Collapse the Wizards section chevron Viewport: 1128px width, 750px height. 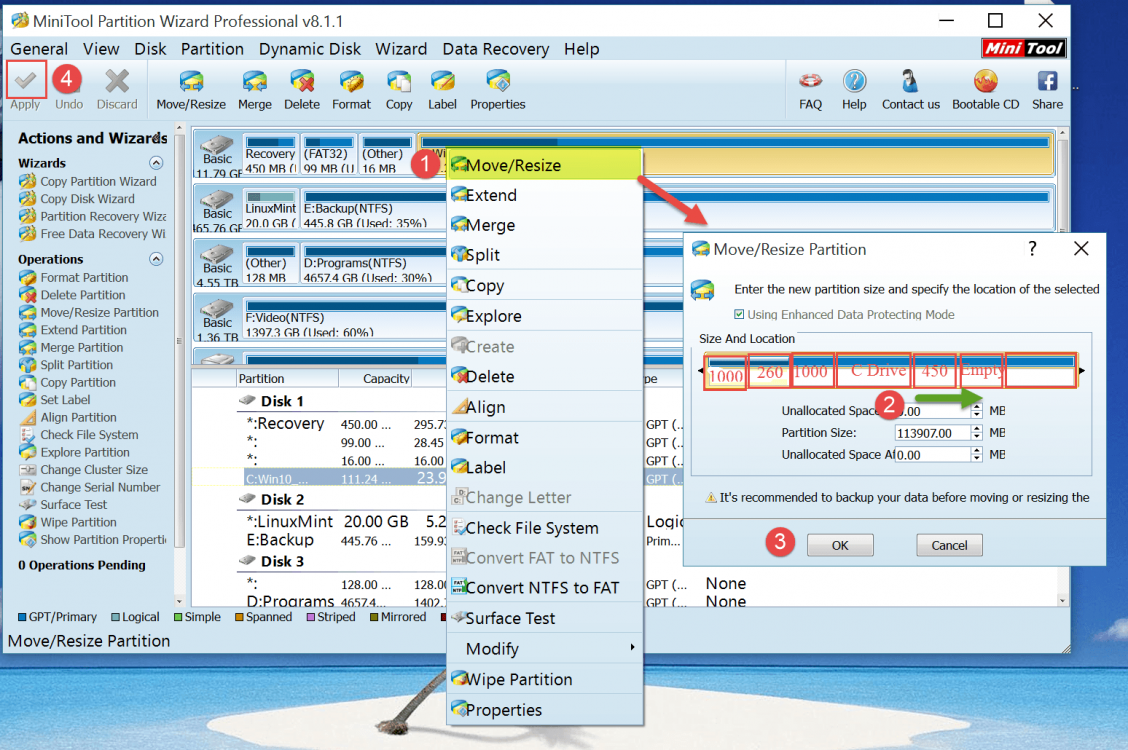click(155, 163)
